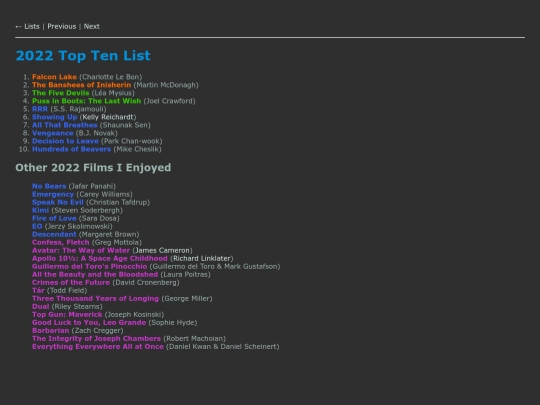Click The Banshees of Inisherin link
Viewport: 540px width, 405px height.
click(x=82, y=85)
